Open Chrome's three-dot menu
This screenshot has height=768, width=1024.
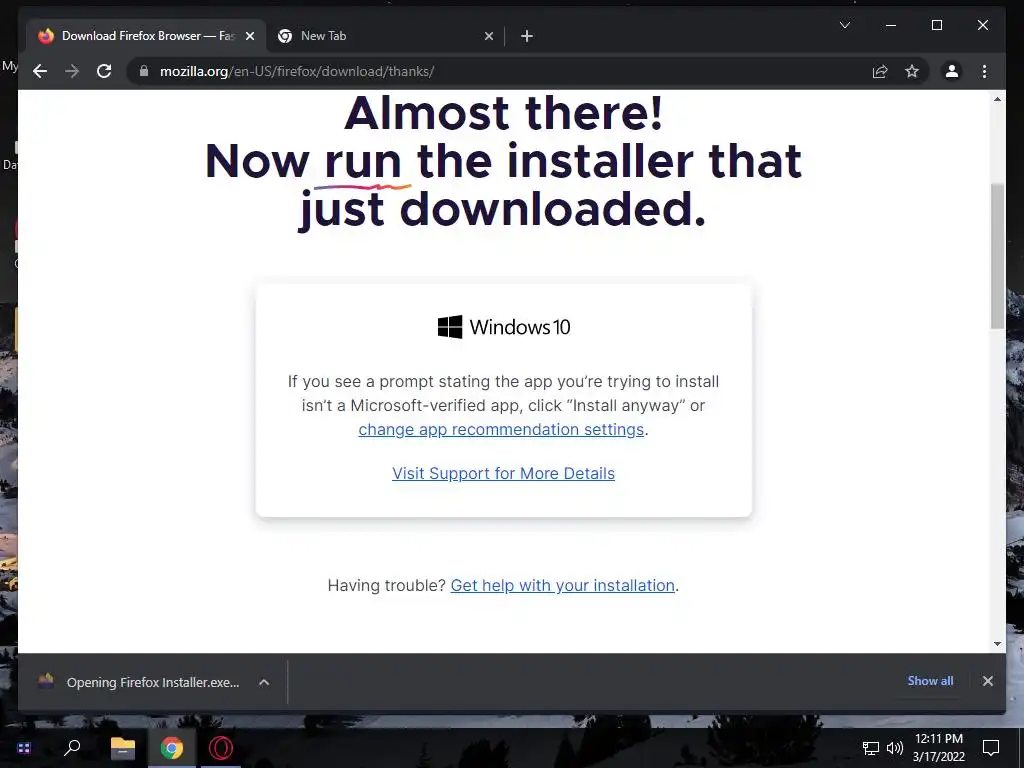coord(984,71)
